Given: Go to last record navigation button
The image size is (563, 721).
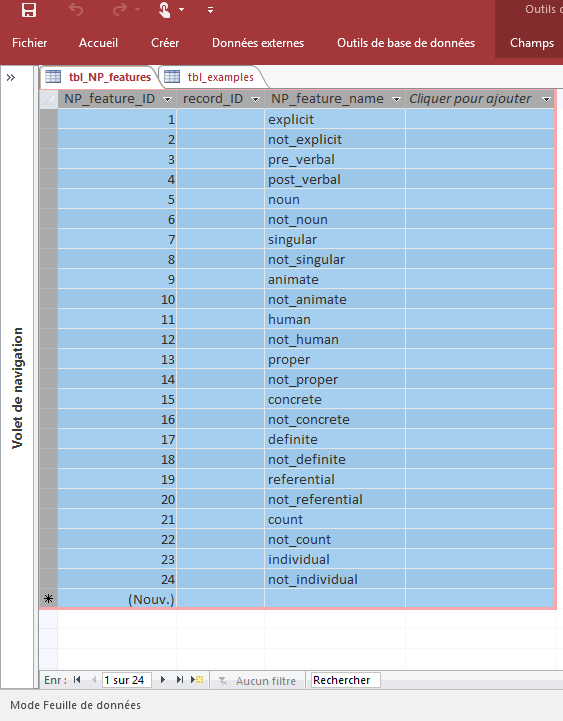Looking at the screenshot, I should [180, 680].
